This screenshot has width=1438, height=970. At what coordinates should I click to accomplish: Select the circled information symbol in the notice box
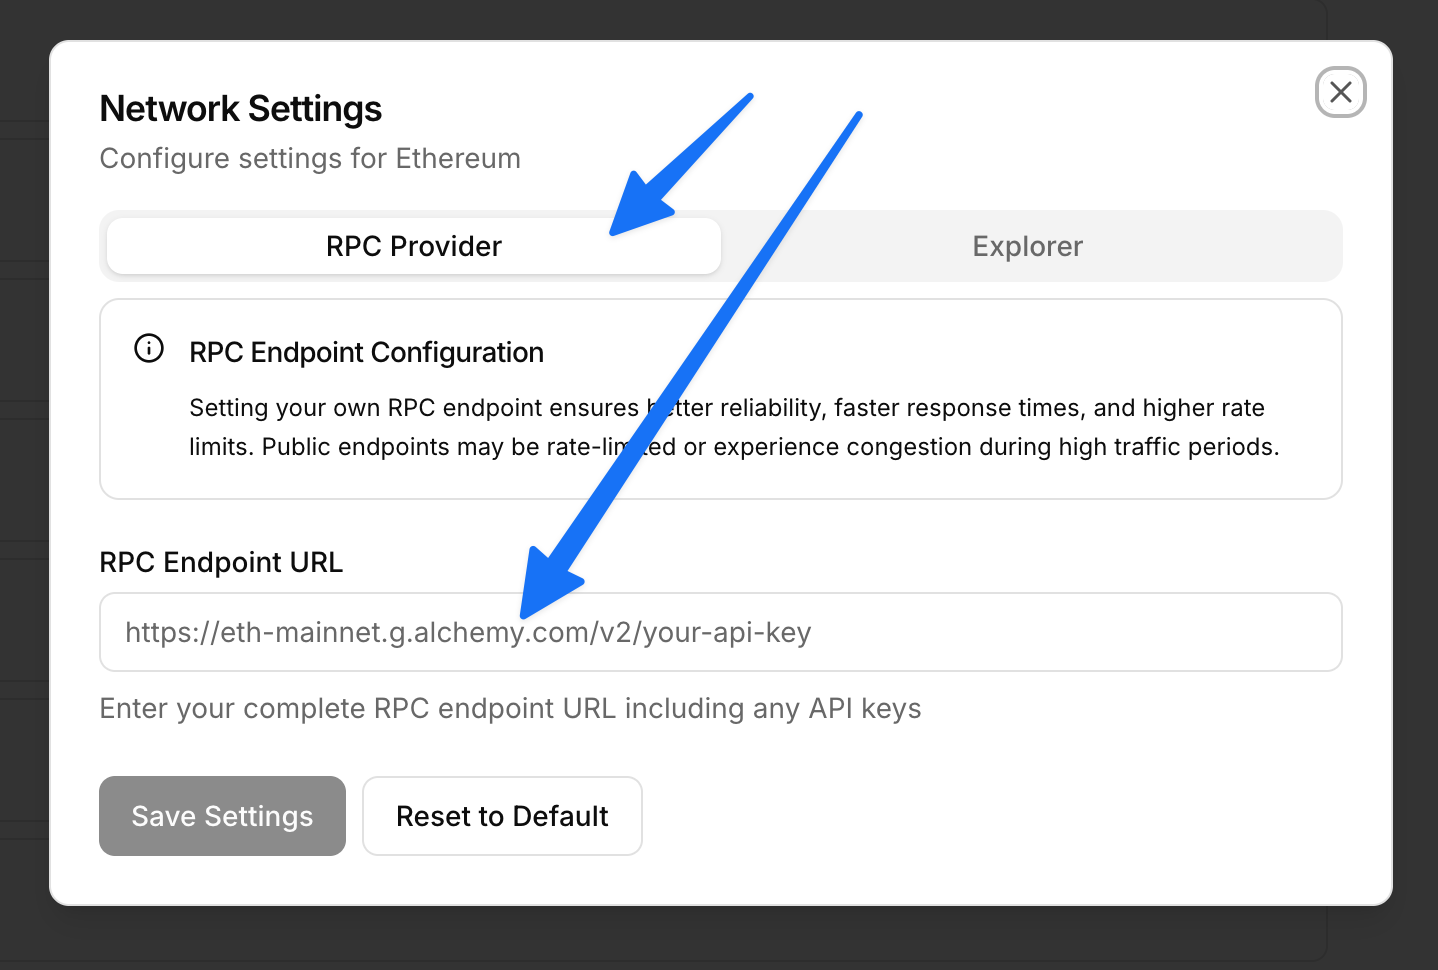pos(148,349)
